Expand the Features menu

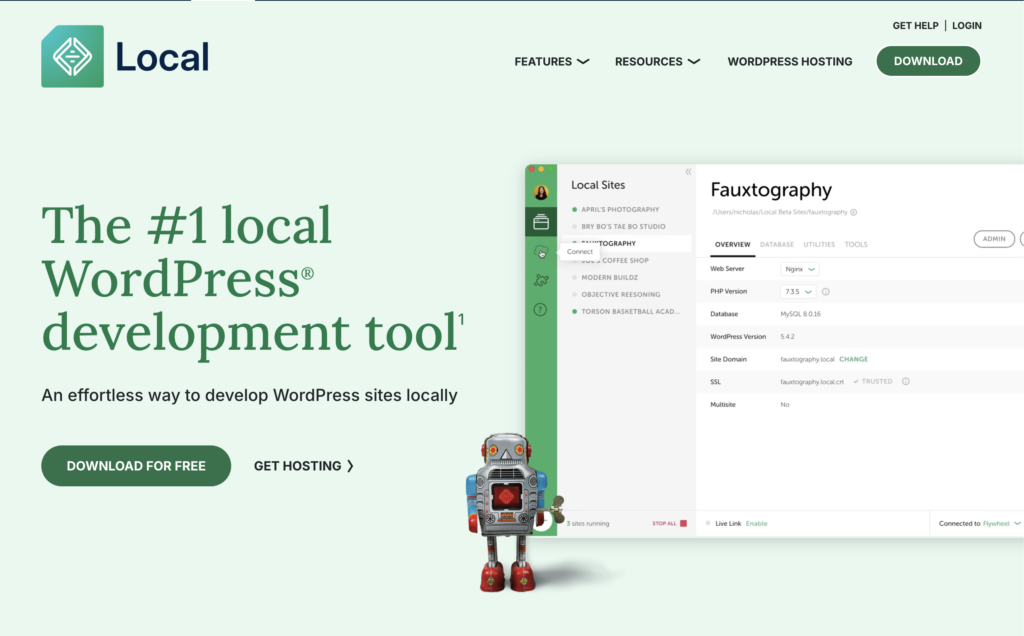(551, 61)
